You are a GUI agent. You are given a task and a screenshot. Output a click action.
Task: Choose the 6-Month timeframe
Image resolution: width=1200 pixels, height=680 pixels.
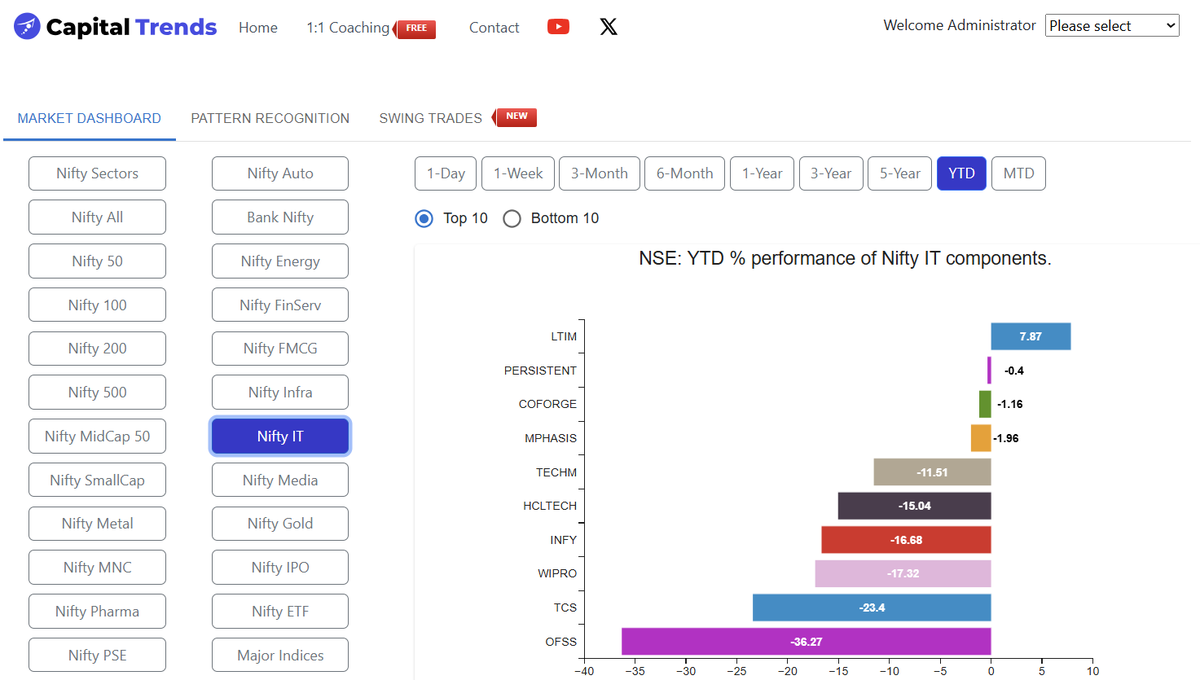pyautogui.click(x=685, y=173)
